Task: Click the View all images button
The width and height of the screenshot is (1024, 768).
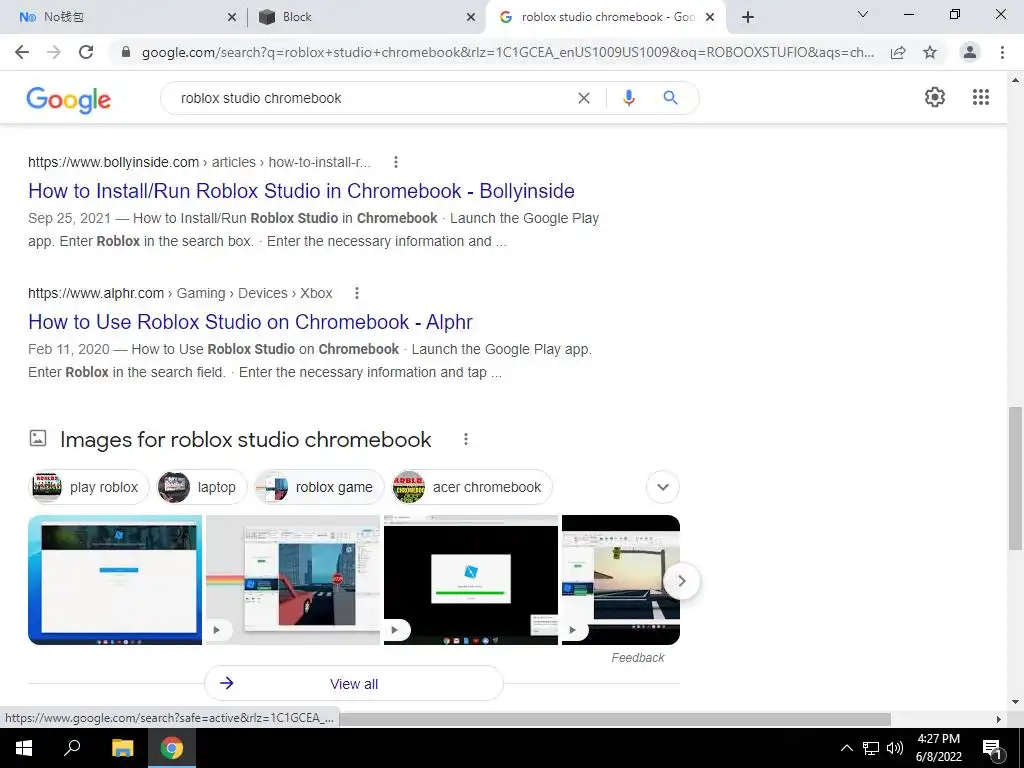Action: (354, 684)
